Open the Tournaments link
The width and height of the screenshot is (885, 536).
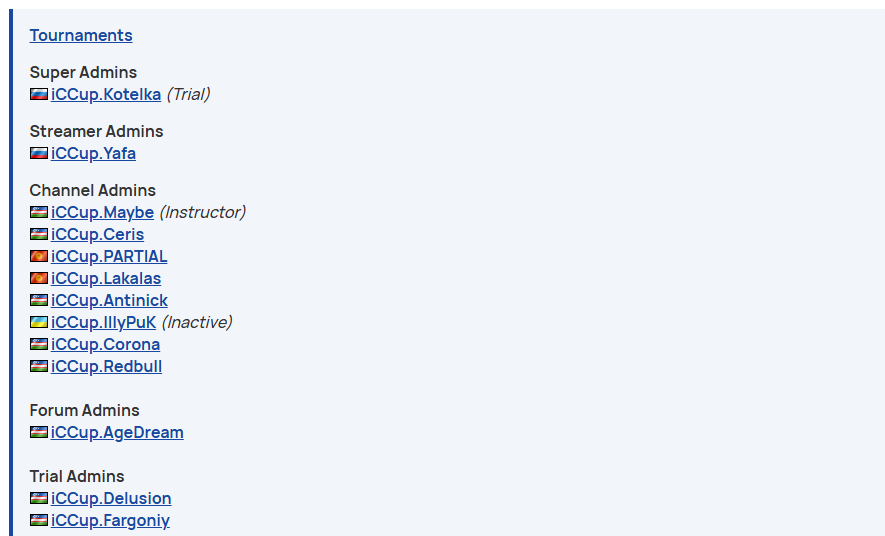(x=81, y=36)
